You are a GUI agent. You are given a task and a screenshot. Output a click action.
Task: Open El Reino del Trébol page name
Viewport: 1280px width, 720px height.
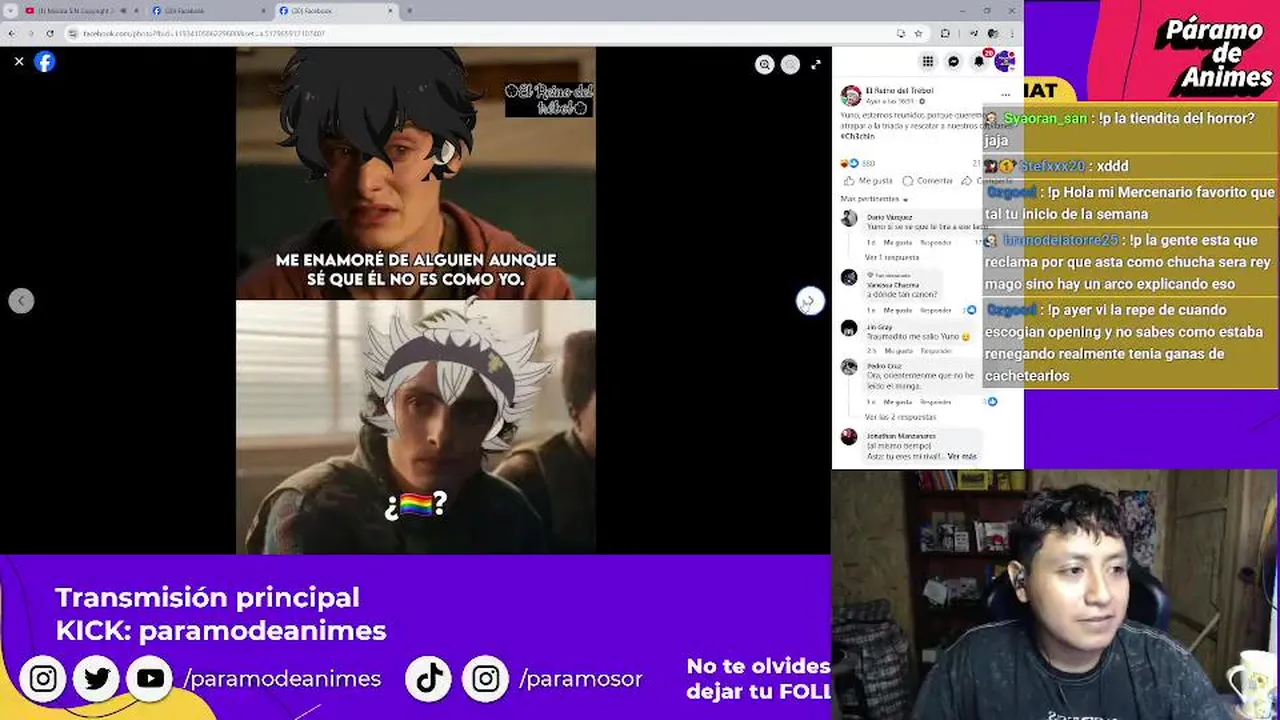[x=899, y=91]
